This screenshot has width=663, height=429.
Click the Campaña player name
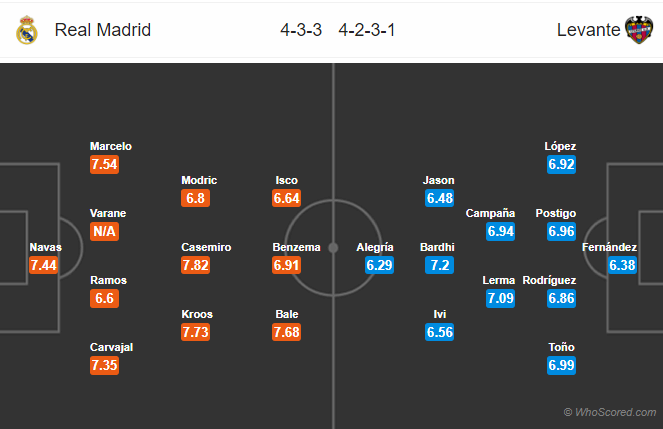490,213
